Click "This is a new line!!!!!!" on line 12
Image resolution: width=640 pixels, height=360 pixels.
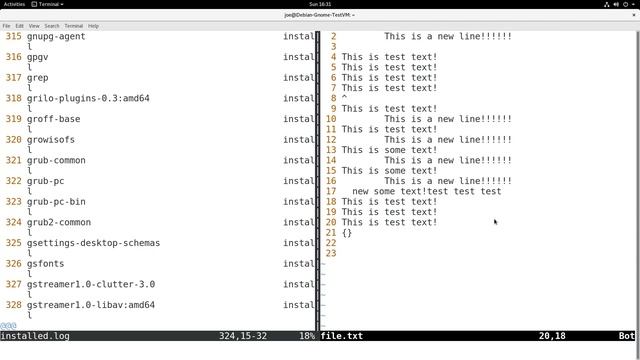448,140
